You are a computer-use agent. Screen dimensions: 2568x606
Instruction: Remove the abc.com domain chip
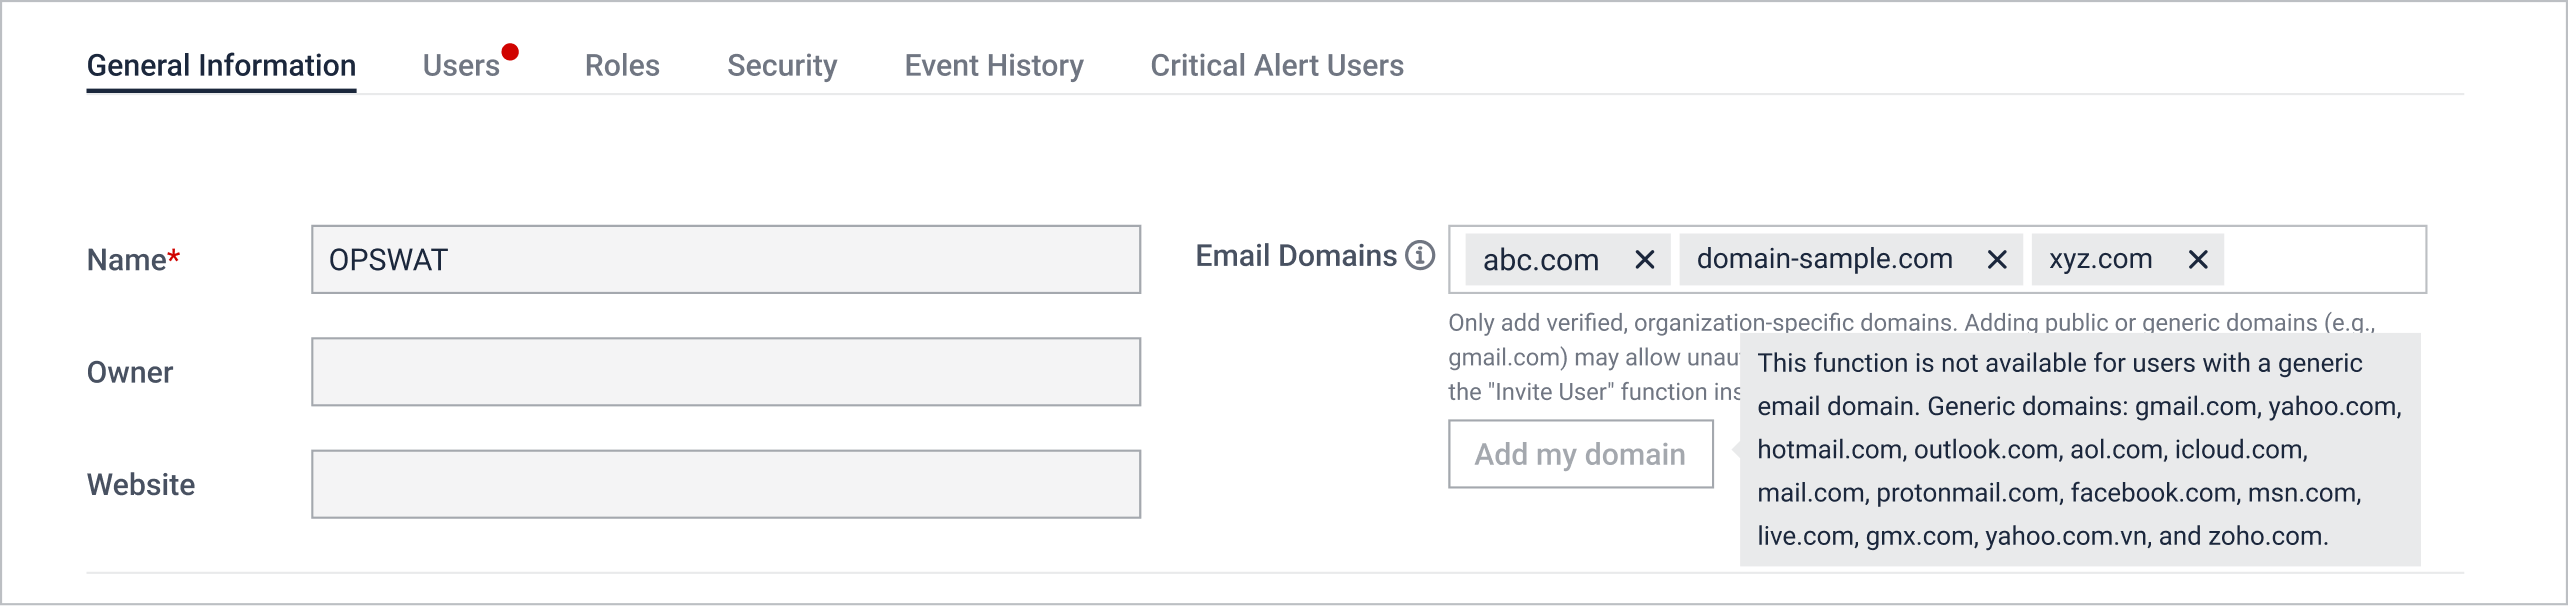(1644, 260)
